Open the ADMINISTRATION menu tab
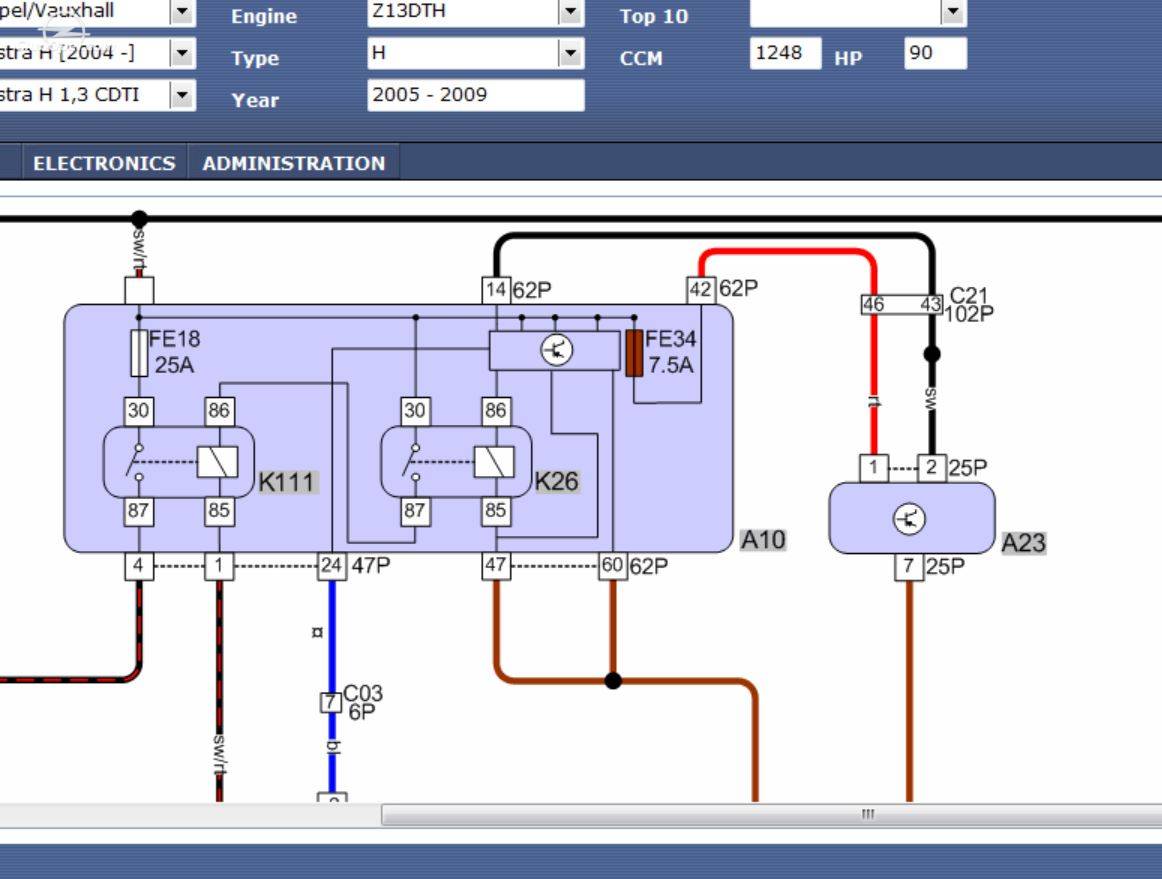Image resolution: width=1162 pixels, height=879 pixels. 293,163
